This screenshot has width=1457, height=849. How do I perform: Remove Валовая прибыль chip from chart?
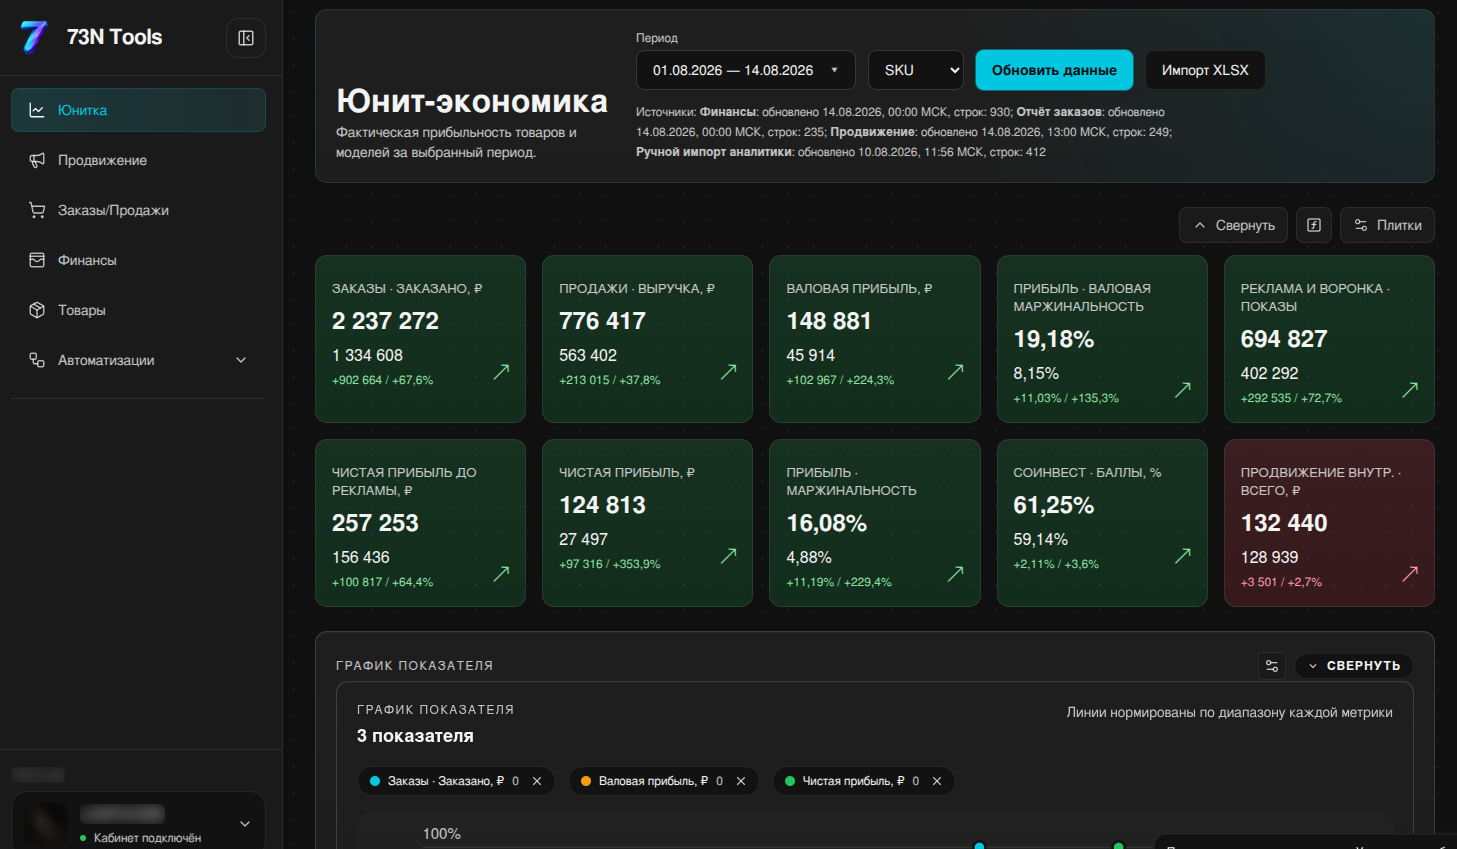click(741, 781)
